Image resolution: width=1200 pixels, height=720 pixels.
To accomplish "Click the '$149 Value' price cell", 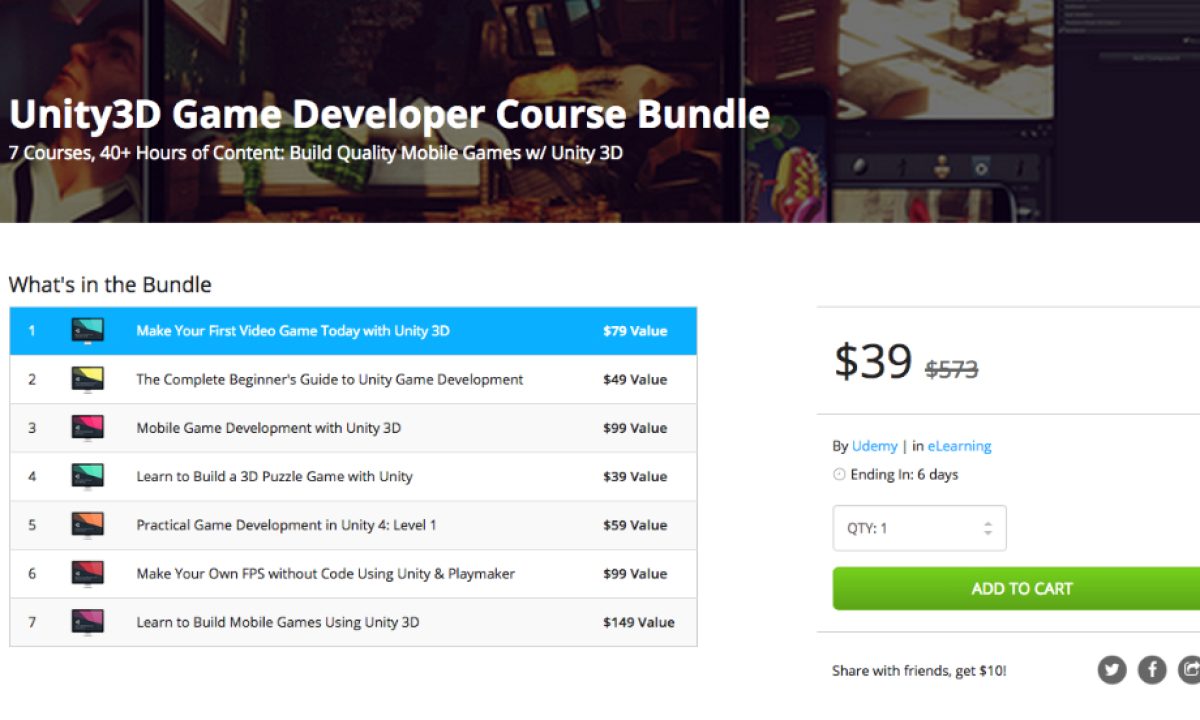I will pyautogui.click(x=639, y=622).
